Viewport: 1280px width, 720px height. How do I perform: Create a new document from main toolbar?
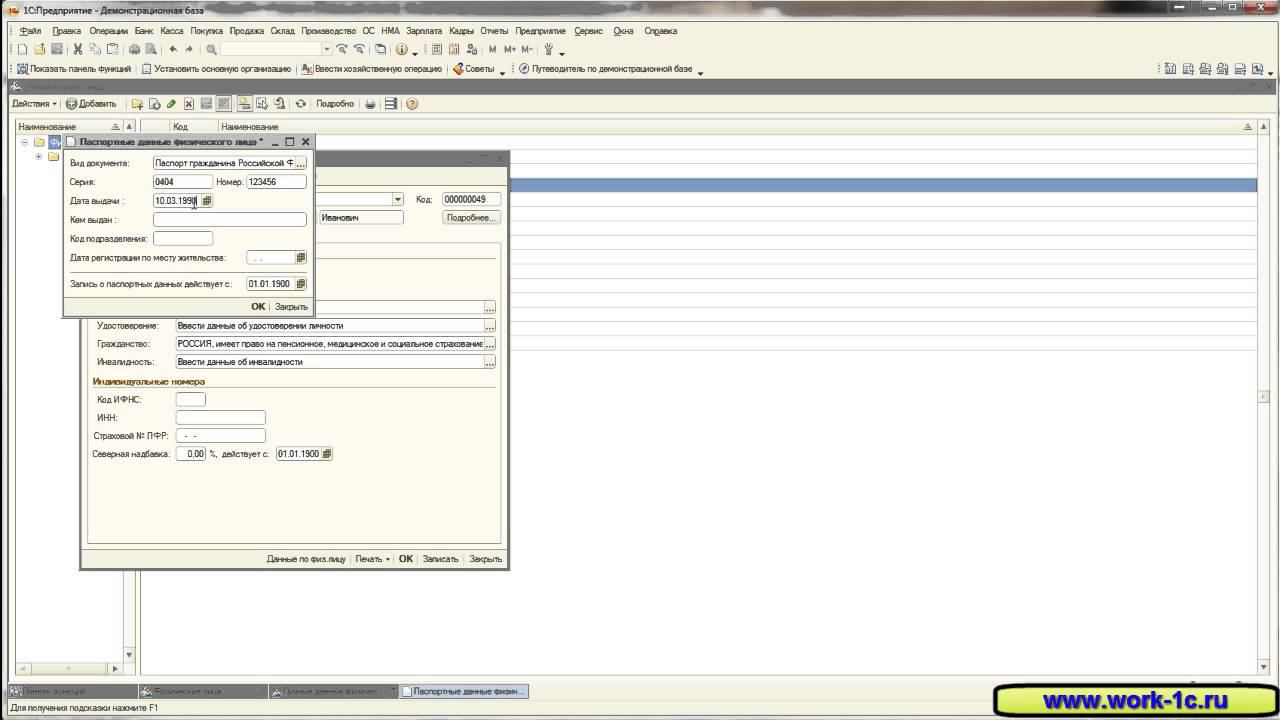22,49
